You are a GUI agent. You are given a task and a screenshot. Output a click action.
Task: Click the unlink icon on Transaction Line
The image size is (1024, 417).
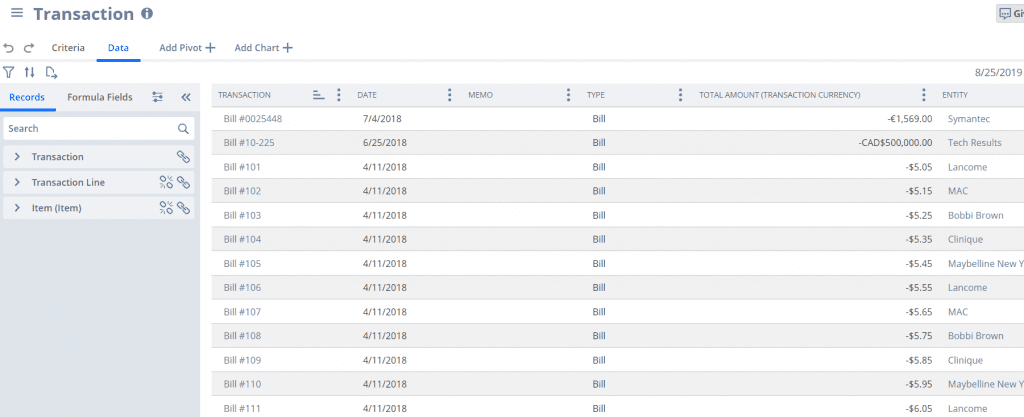(166, 182)
